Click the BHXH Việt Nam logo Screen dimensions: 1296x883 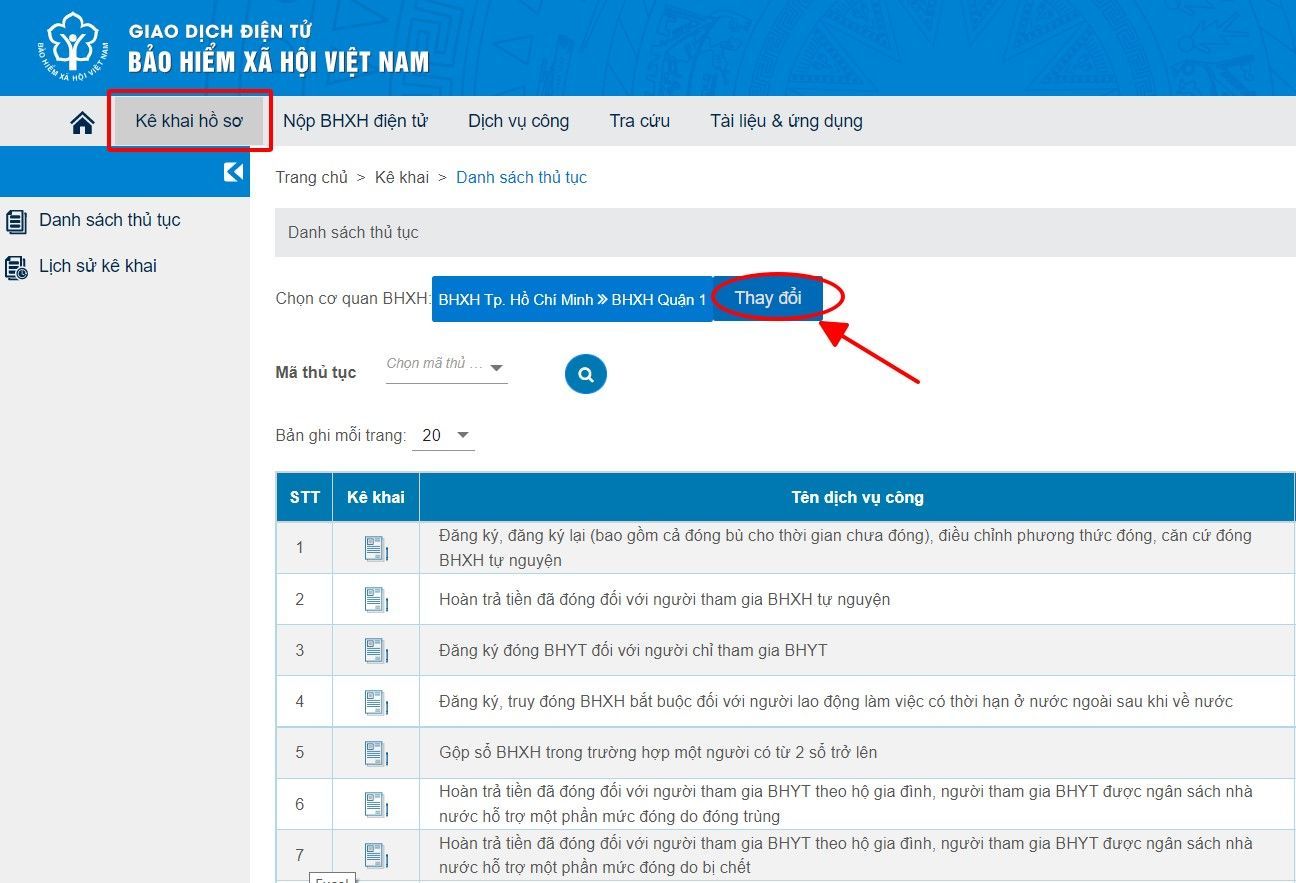tap(73, 47)
